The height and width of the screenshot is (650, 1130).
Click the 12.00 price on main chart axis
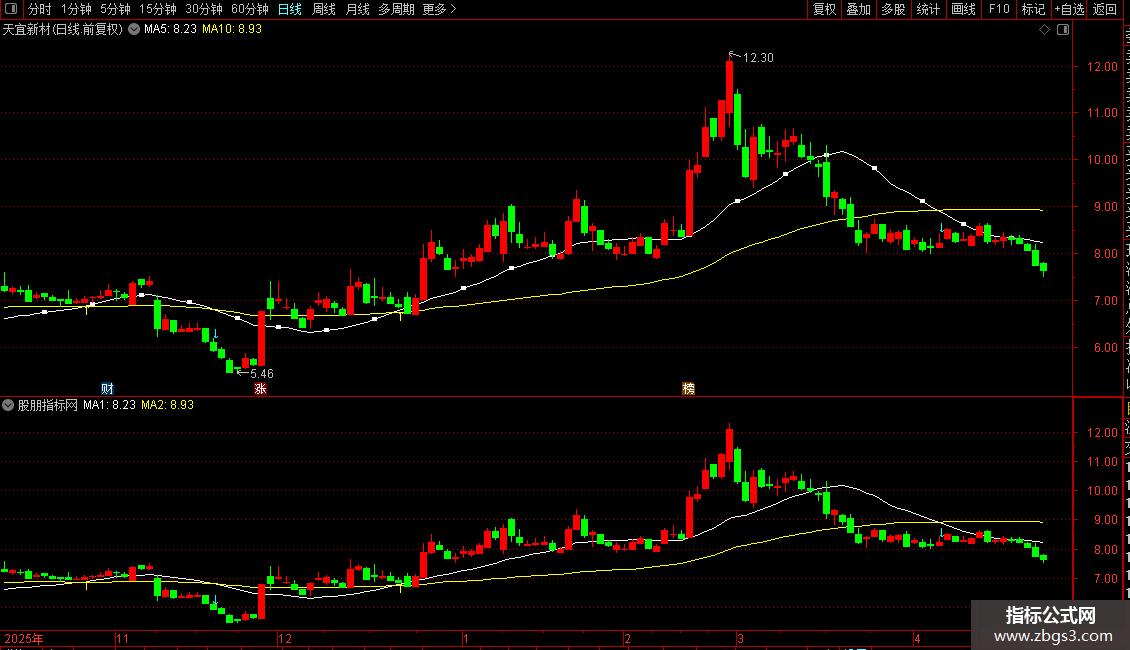pyautogui.click(x=1102, y=66)
